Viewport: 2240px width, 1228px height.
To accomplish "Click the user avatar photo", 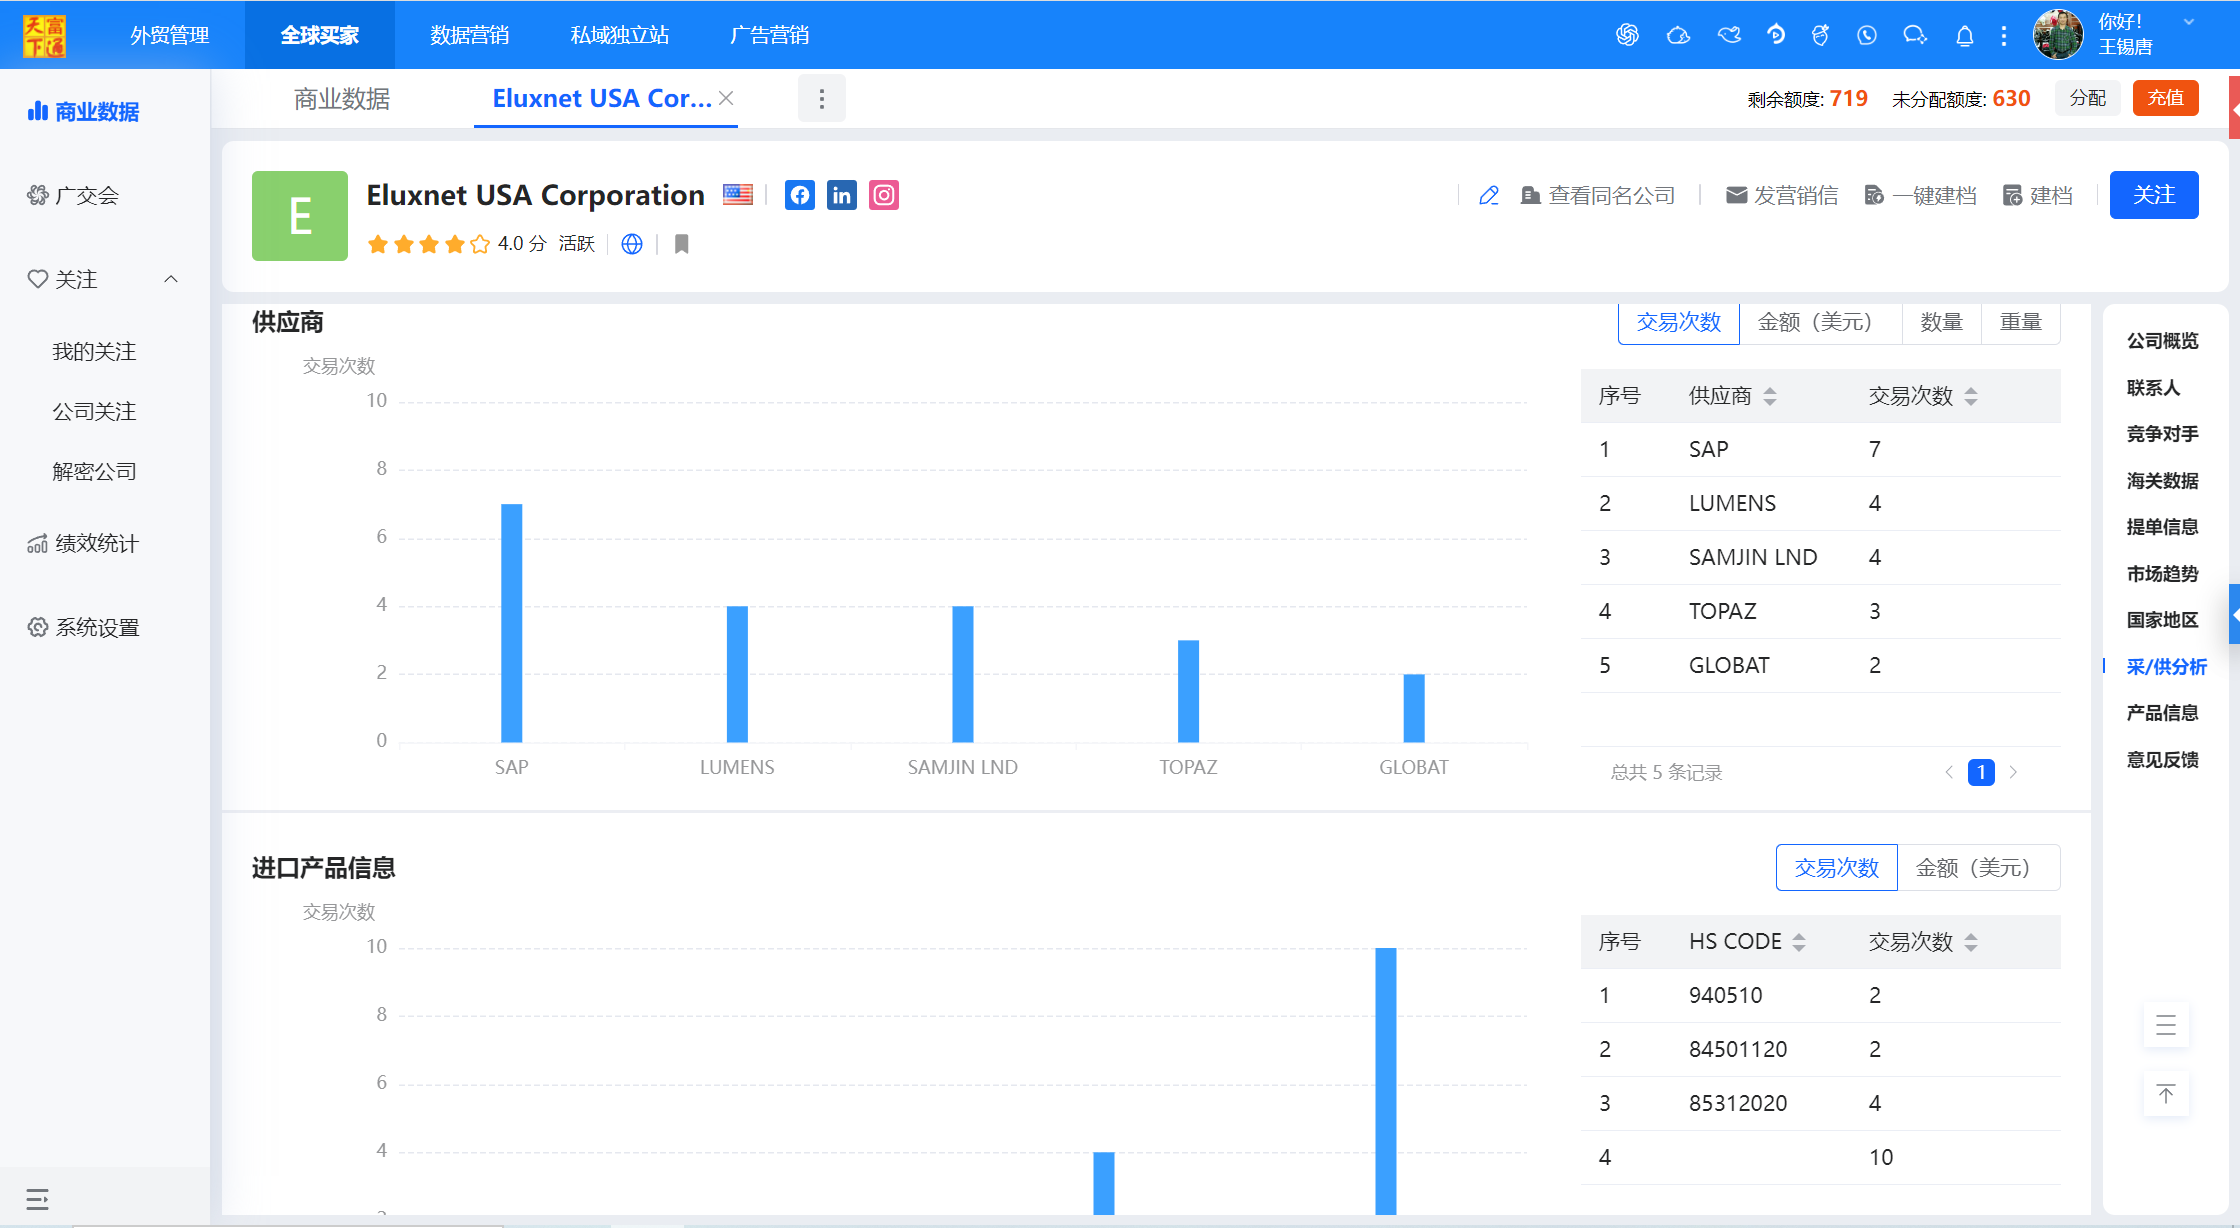I will 2058,35.
